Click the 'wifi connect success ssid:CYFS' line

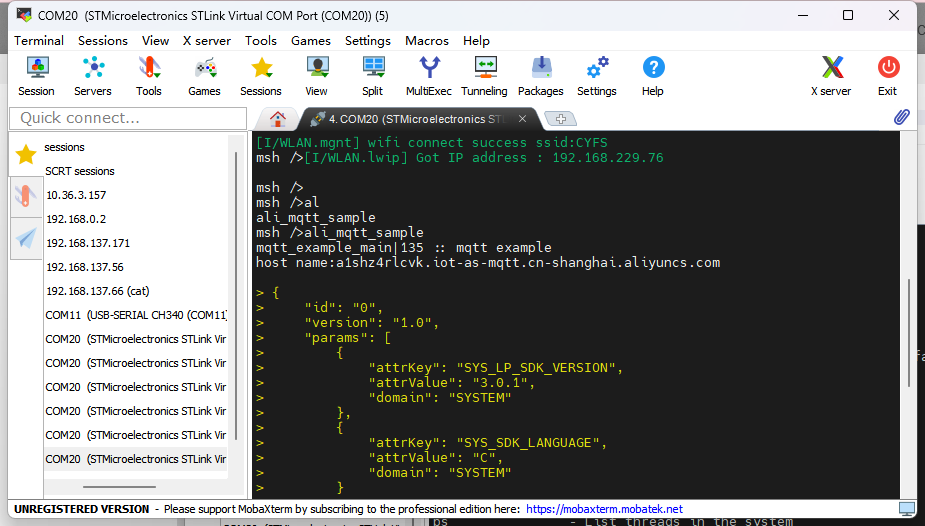coord(431,143)
